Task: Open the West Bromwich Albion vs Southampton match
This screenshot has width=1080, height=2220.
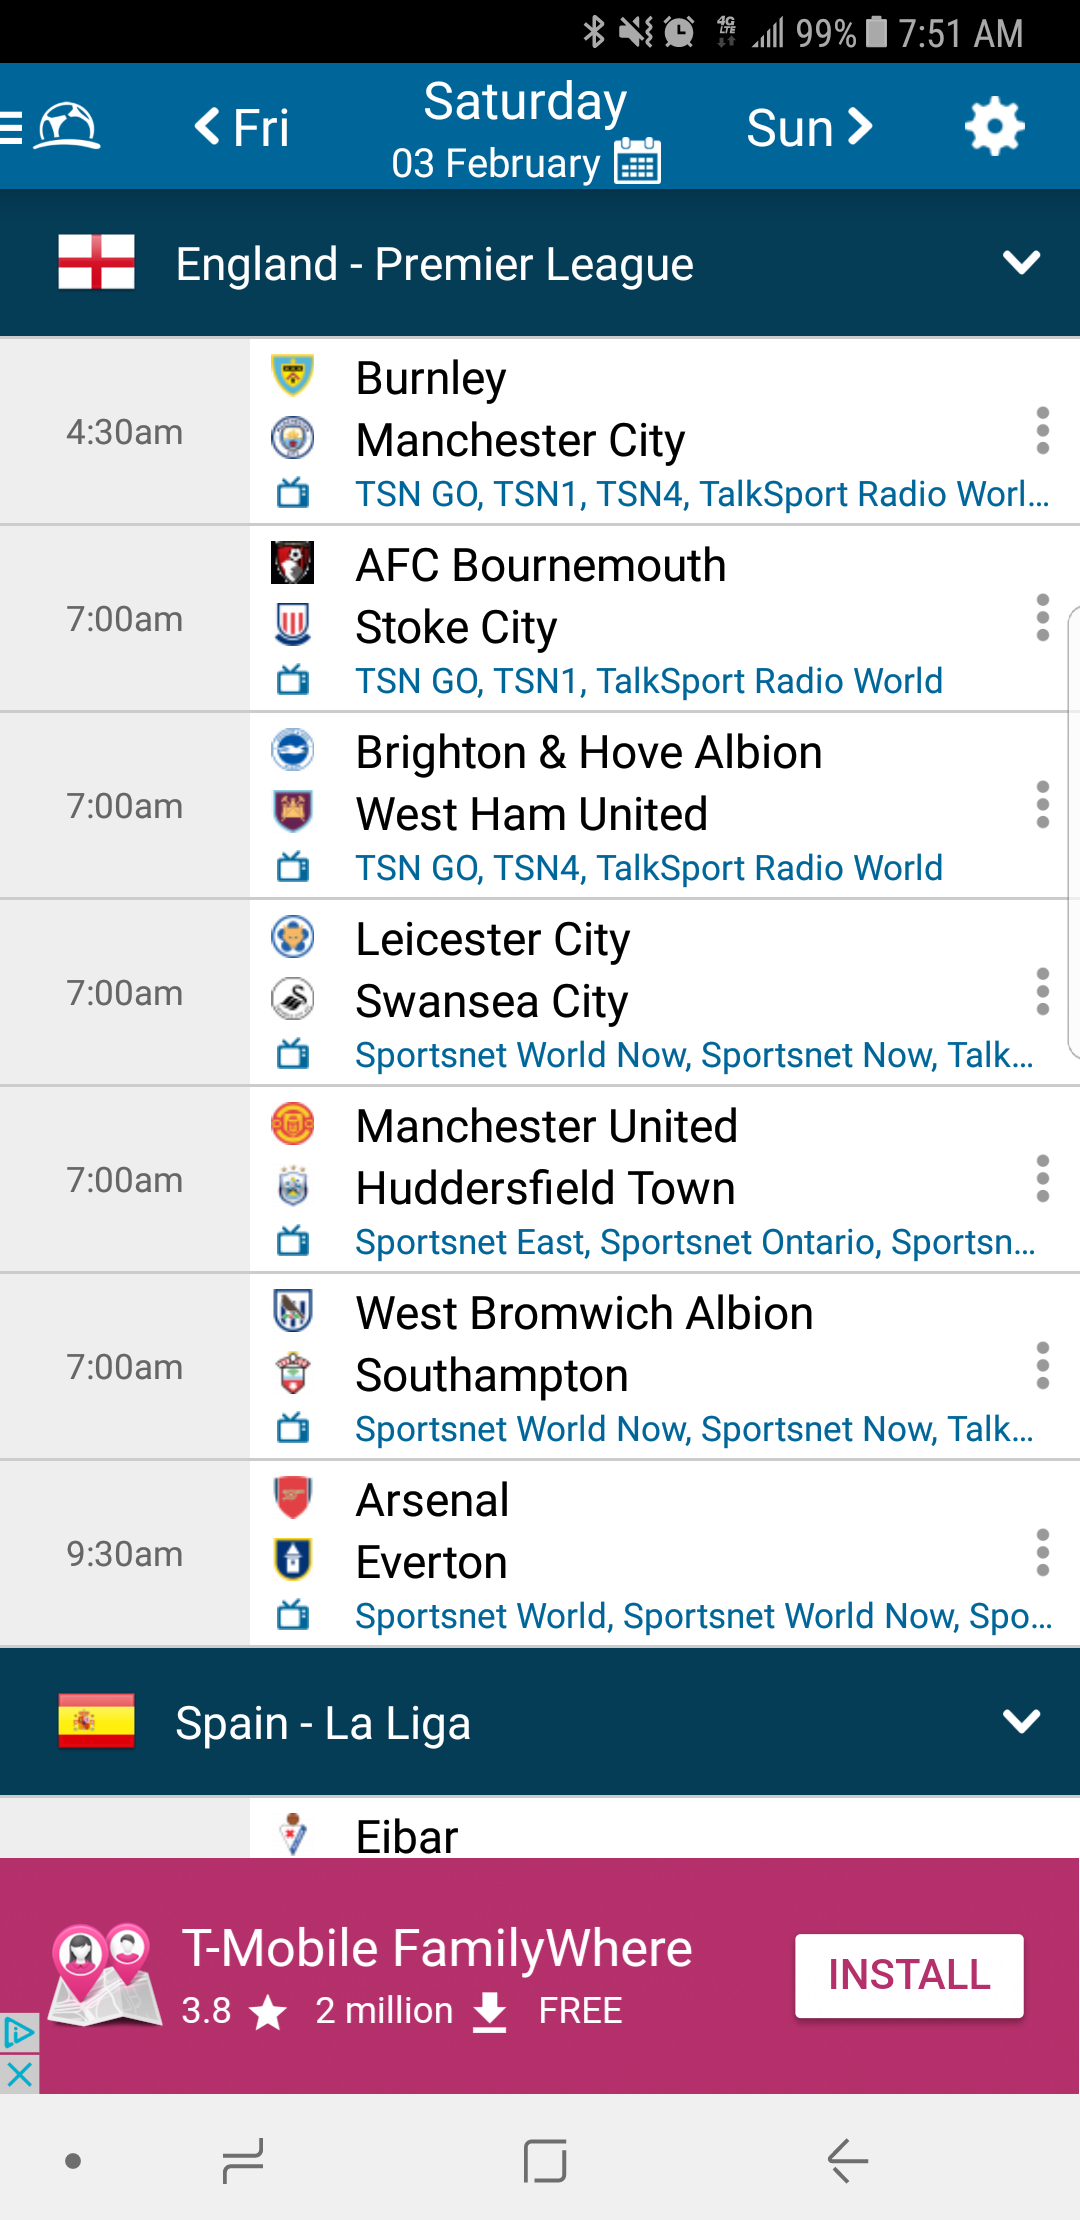Action: click(x=584, y=1344)
